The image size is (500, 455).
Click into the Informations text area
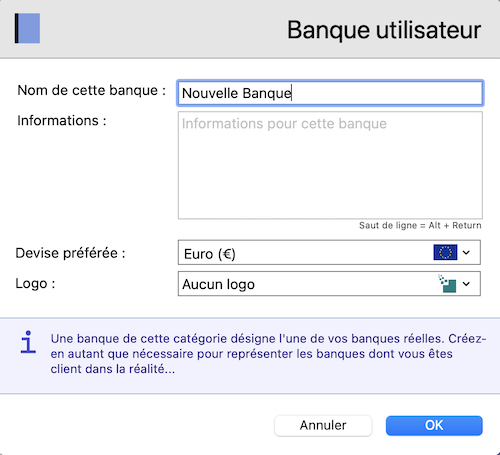[x=330, y=165]
